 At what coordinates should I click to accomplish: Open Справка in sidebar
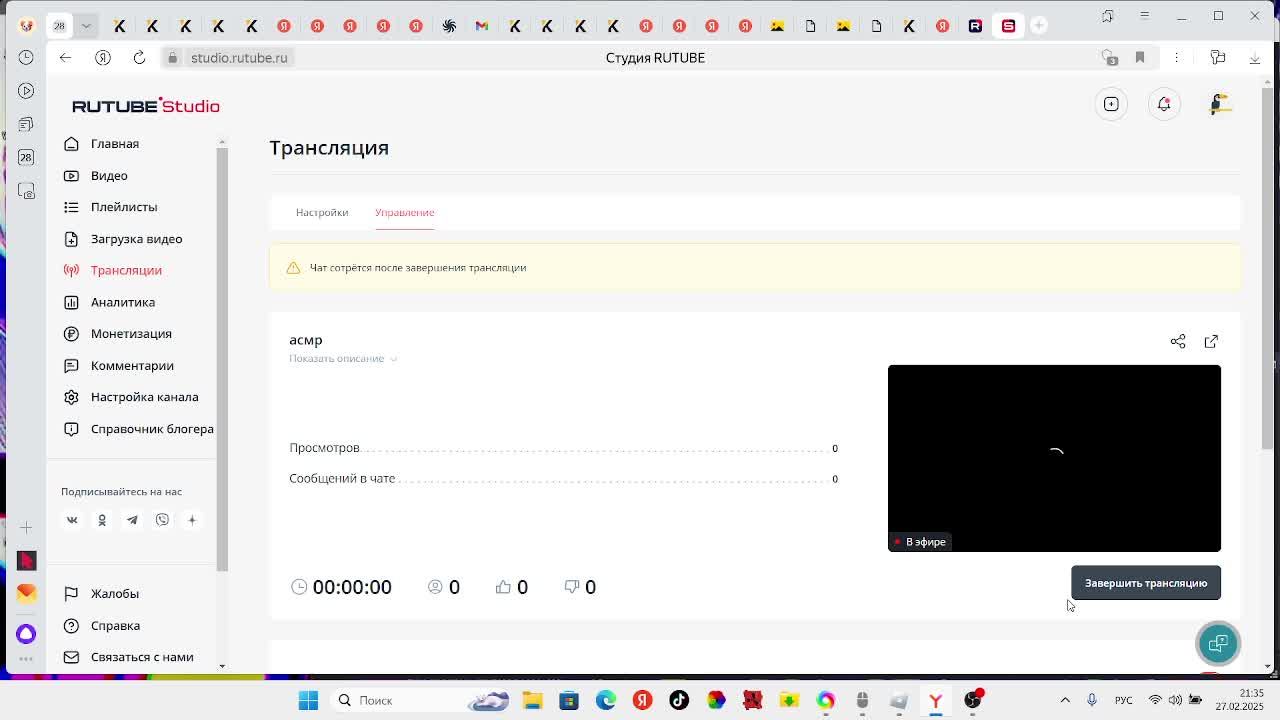tap(101, 626)
